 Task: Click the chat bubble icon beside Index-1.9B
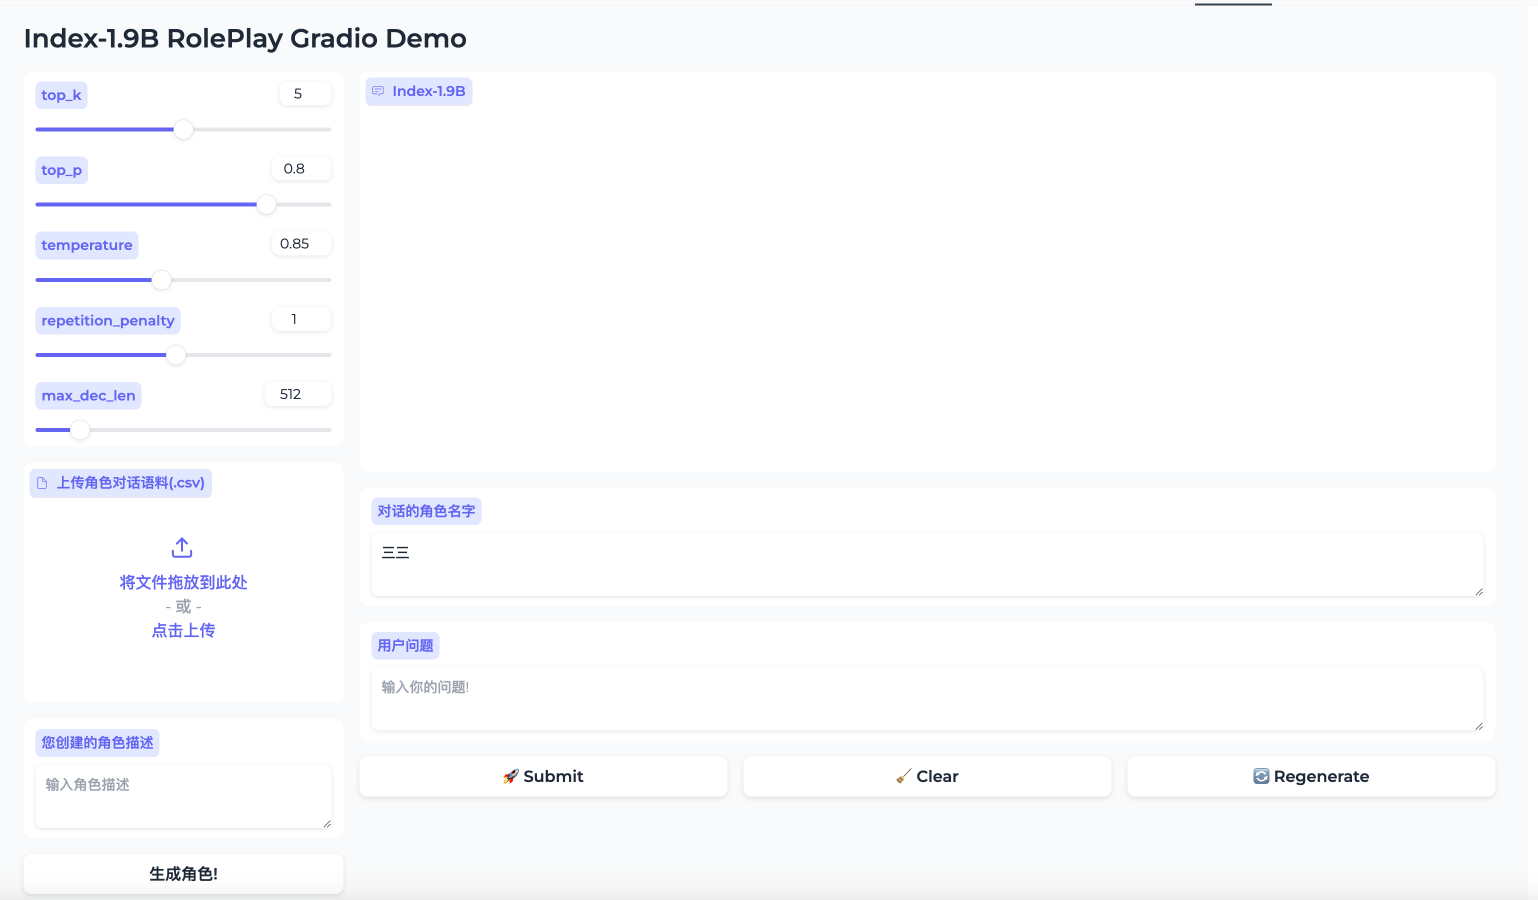(x=378, y=91)
